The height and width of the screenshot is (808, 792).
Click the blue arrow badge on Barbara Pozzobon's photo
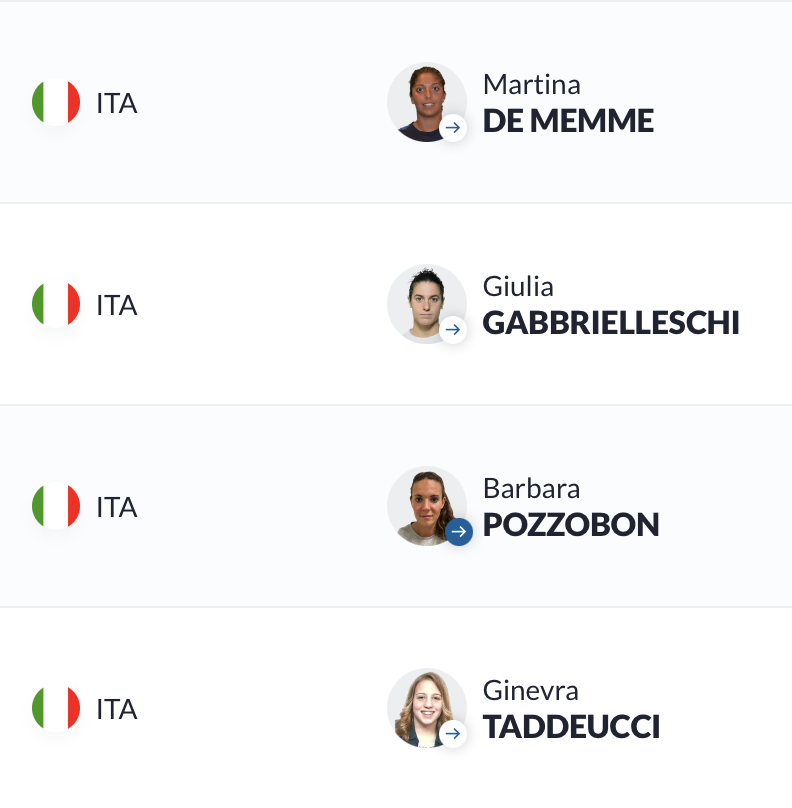point(459,531)
